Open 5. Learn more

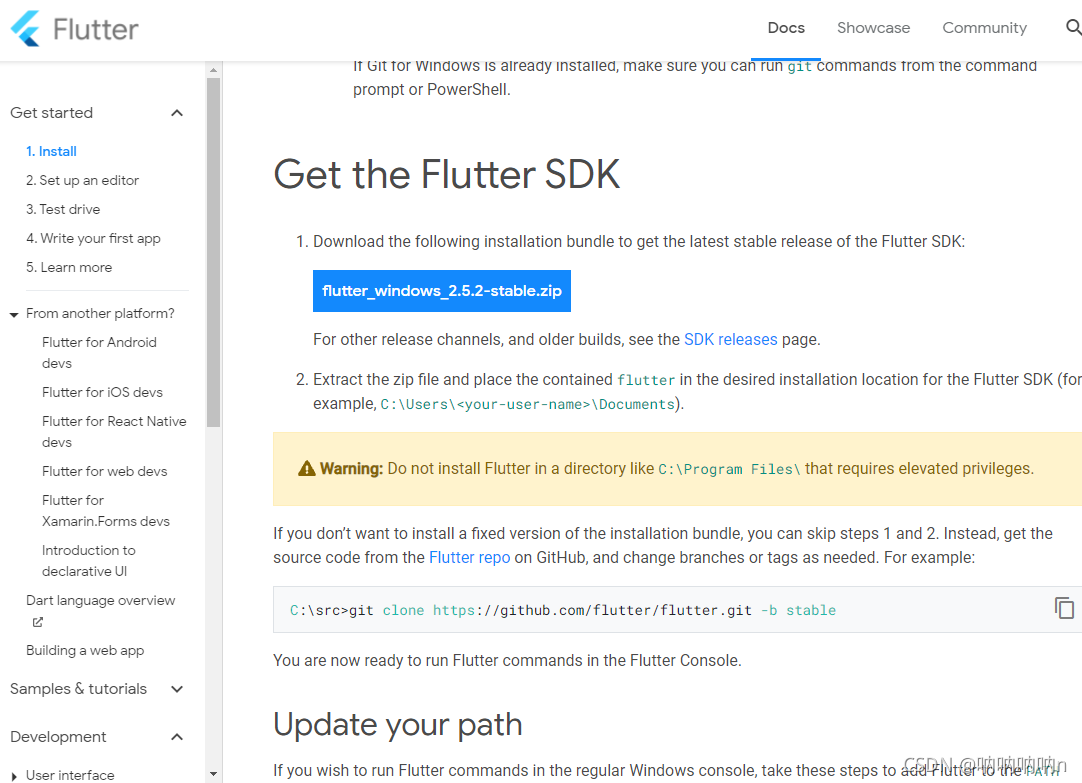click(x=69, y=267)
